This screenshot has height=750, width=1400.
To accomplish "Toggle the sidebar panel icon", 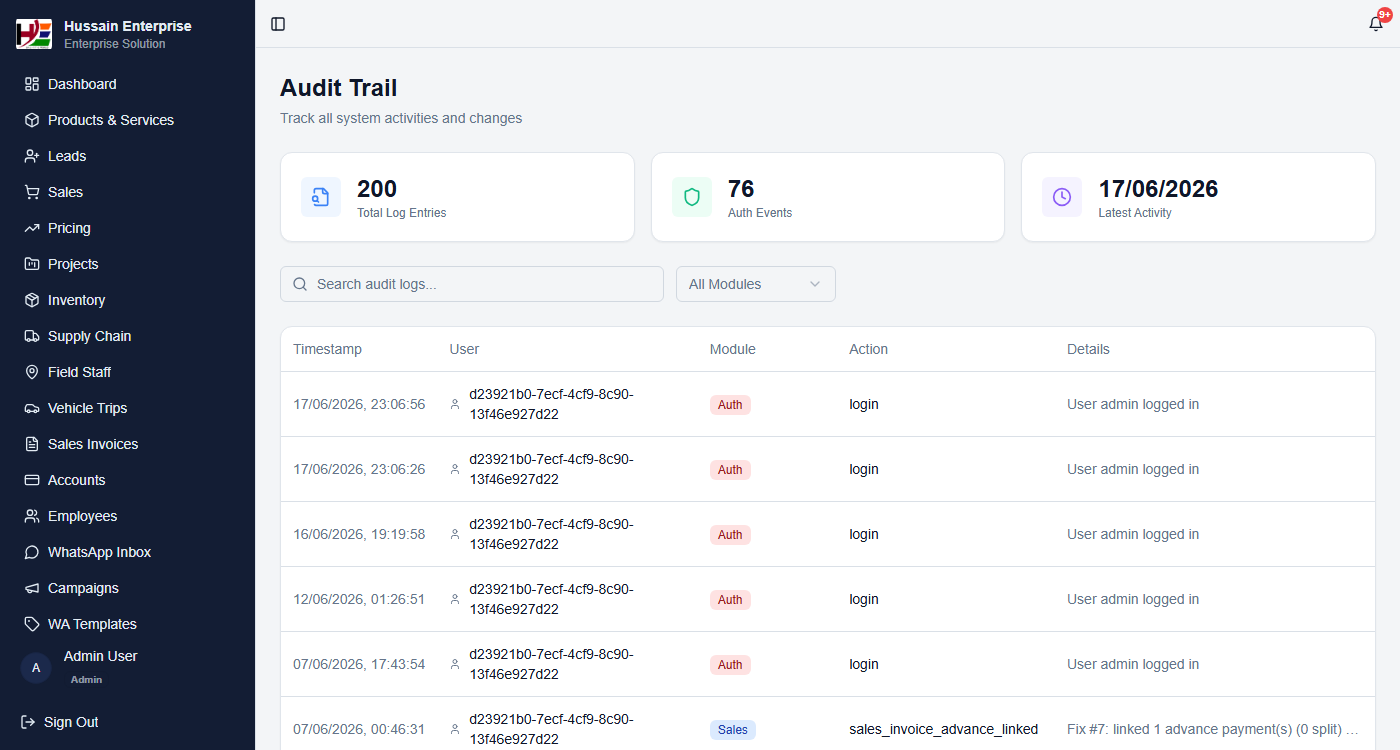I will point(278,24).
